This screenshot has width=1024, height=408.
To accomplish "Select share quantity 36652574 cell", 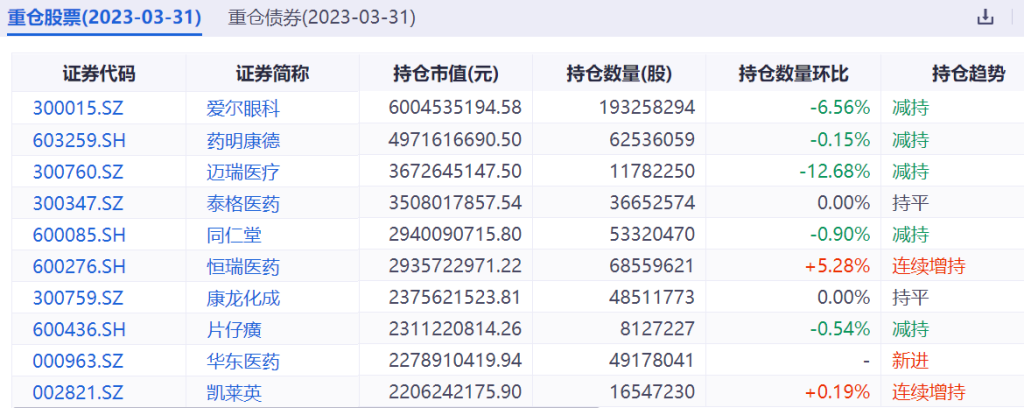I will tap(652, 204).
